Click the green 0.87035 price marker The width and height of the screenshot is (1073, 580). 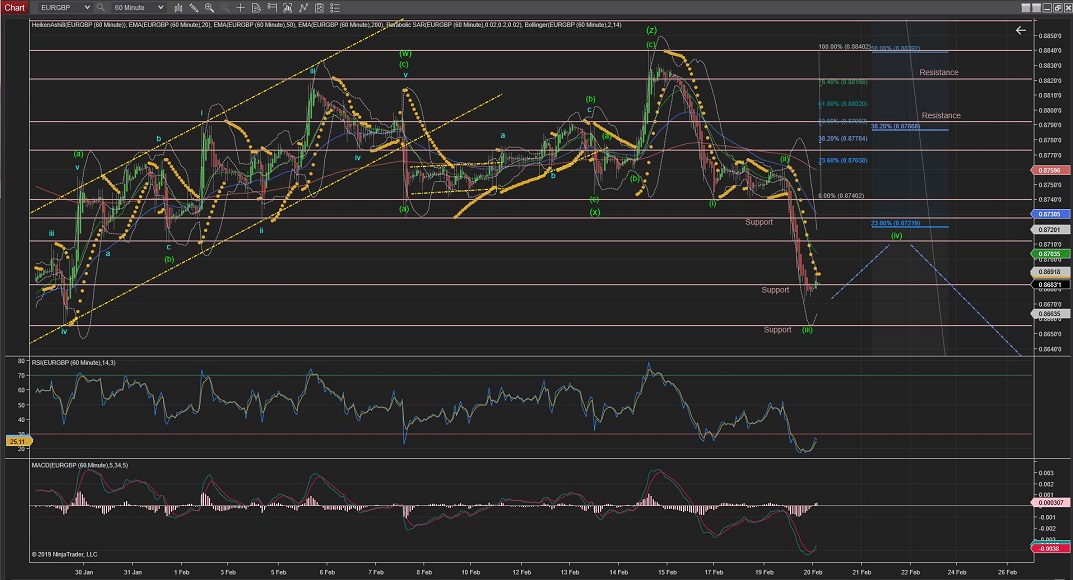1050,254
